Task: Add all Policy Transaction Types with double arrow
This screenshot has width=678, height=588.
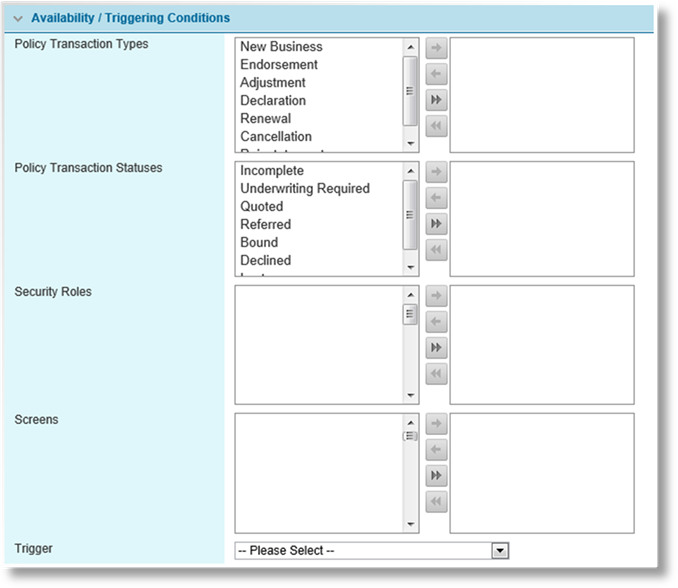Action: click(x=436, y=100)
